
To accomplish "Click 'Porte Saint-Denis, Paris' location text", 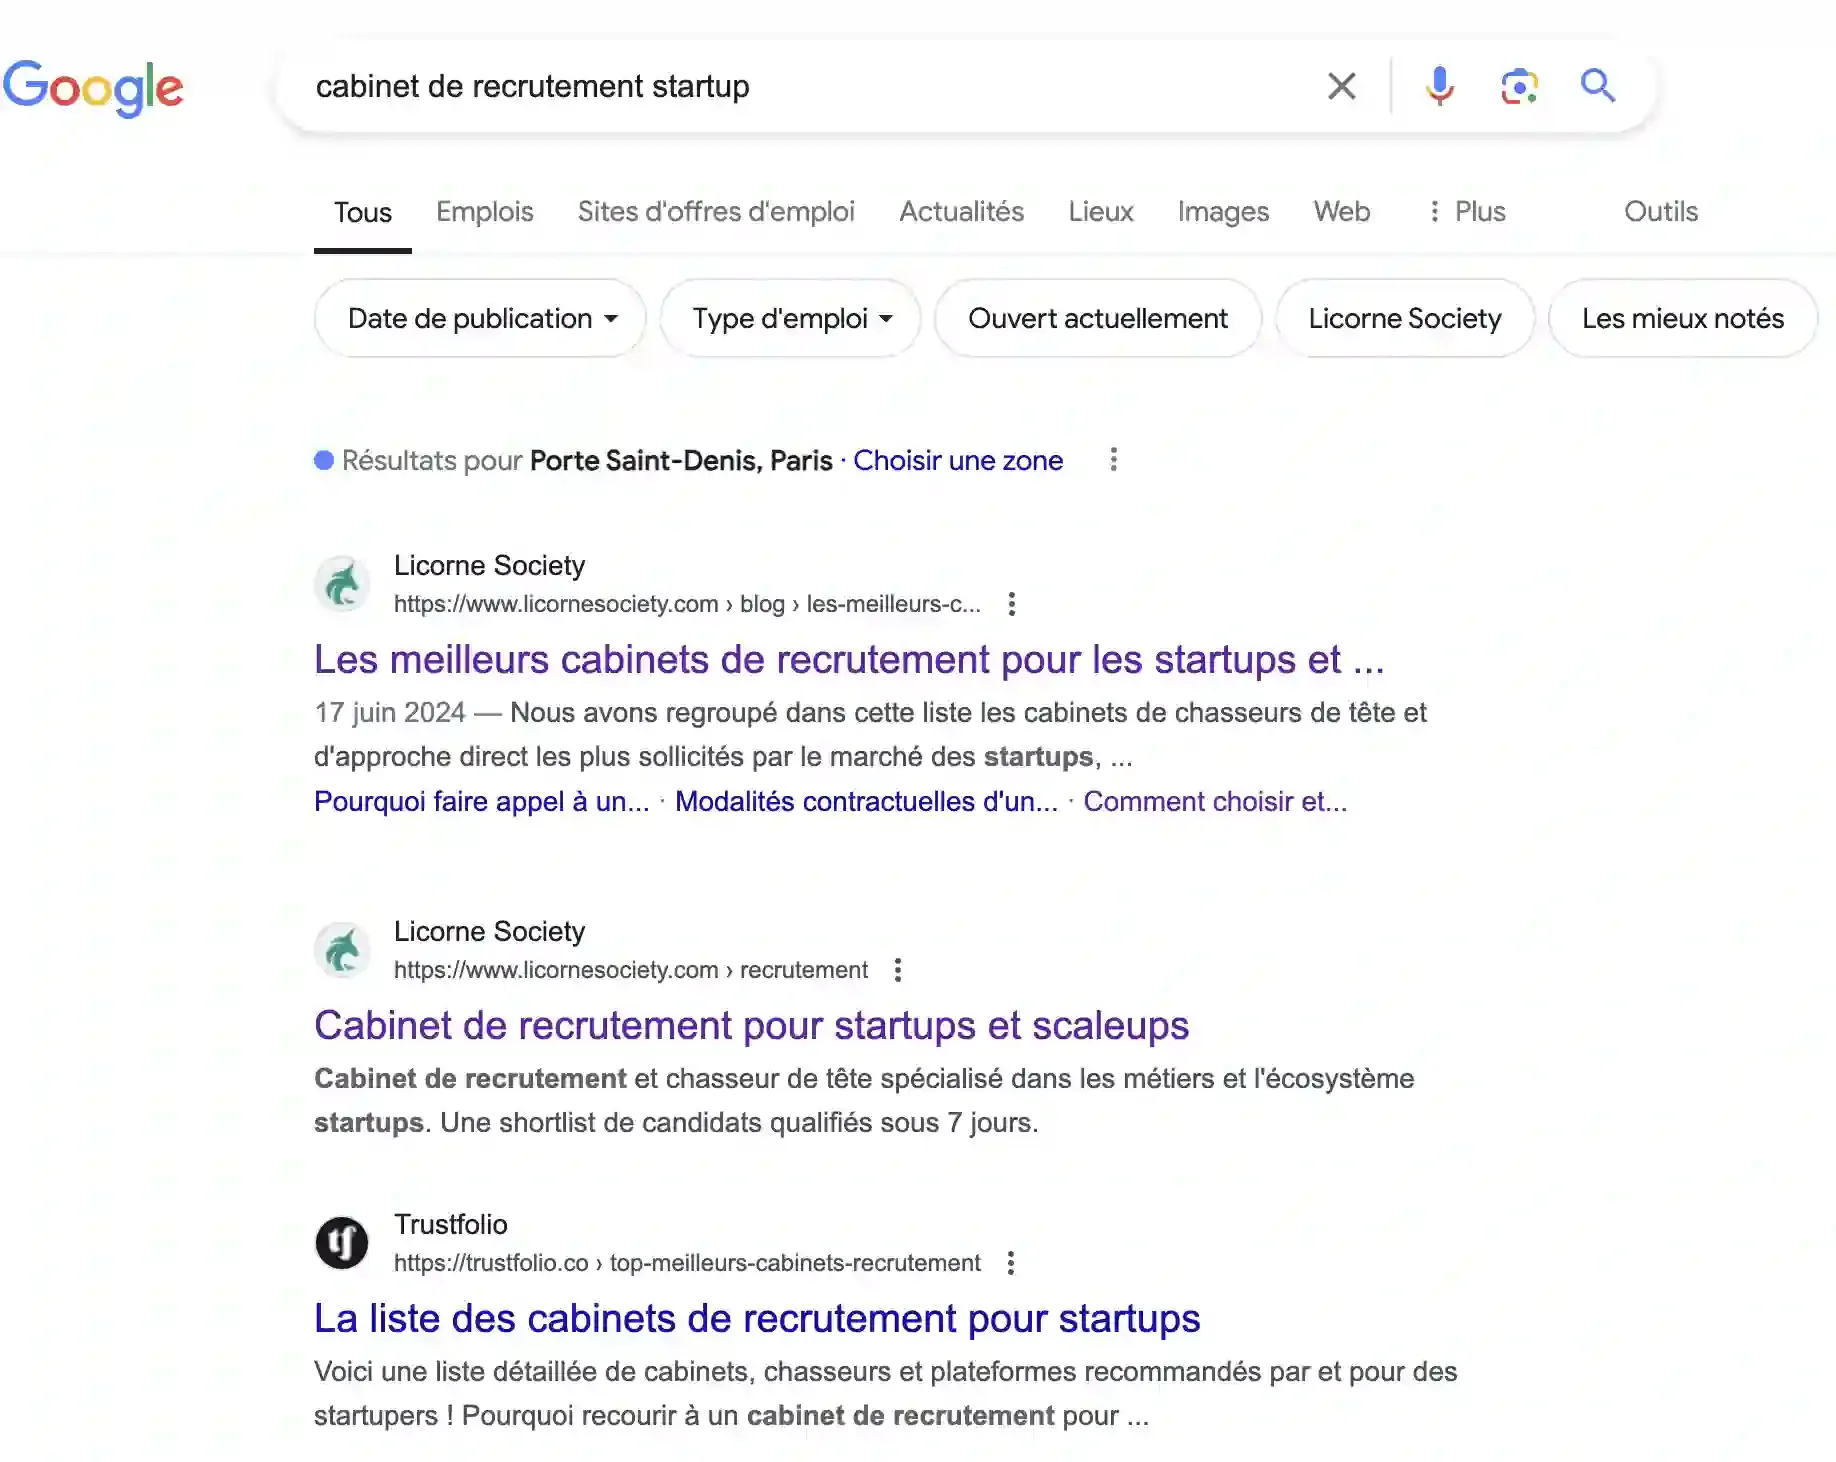I will pos(681,460).
